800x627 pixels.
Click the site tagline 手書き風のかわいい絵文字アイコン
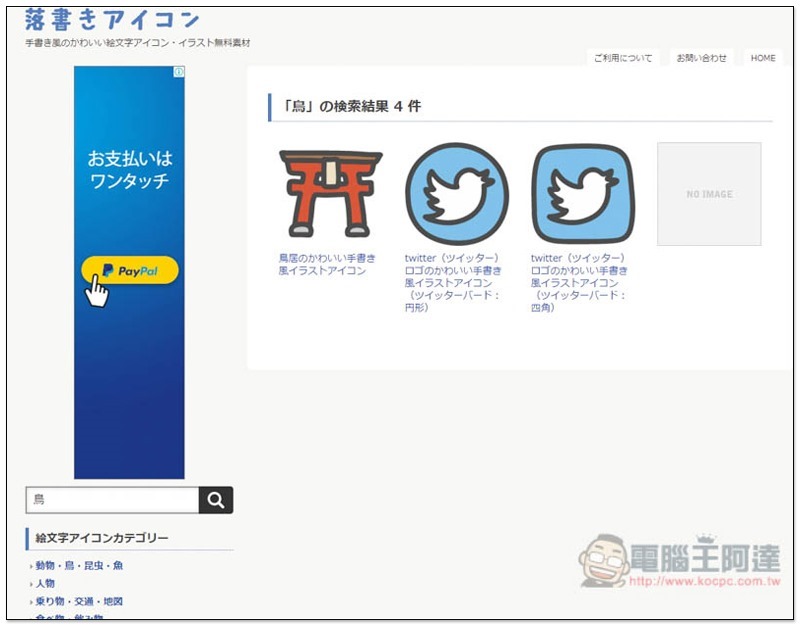[x=138, y=43]
